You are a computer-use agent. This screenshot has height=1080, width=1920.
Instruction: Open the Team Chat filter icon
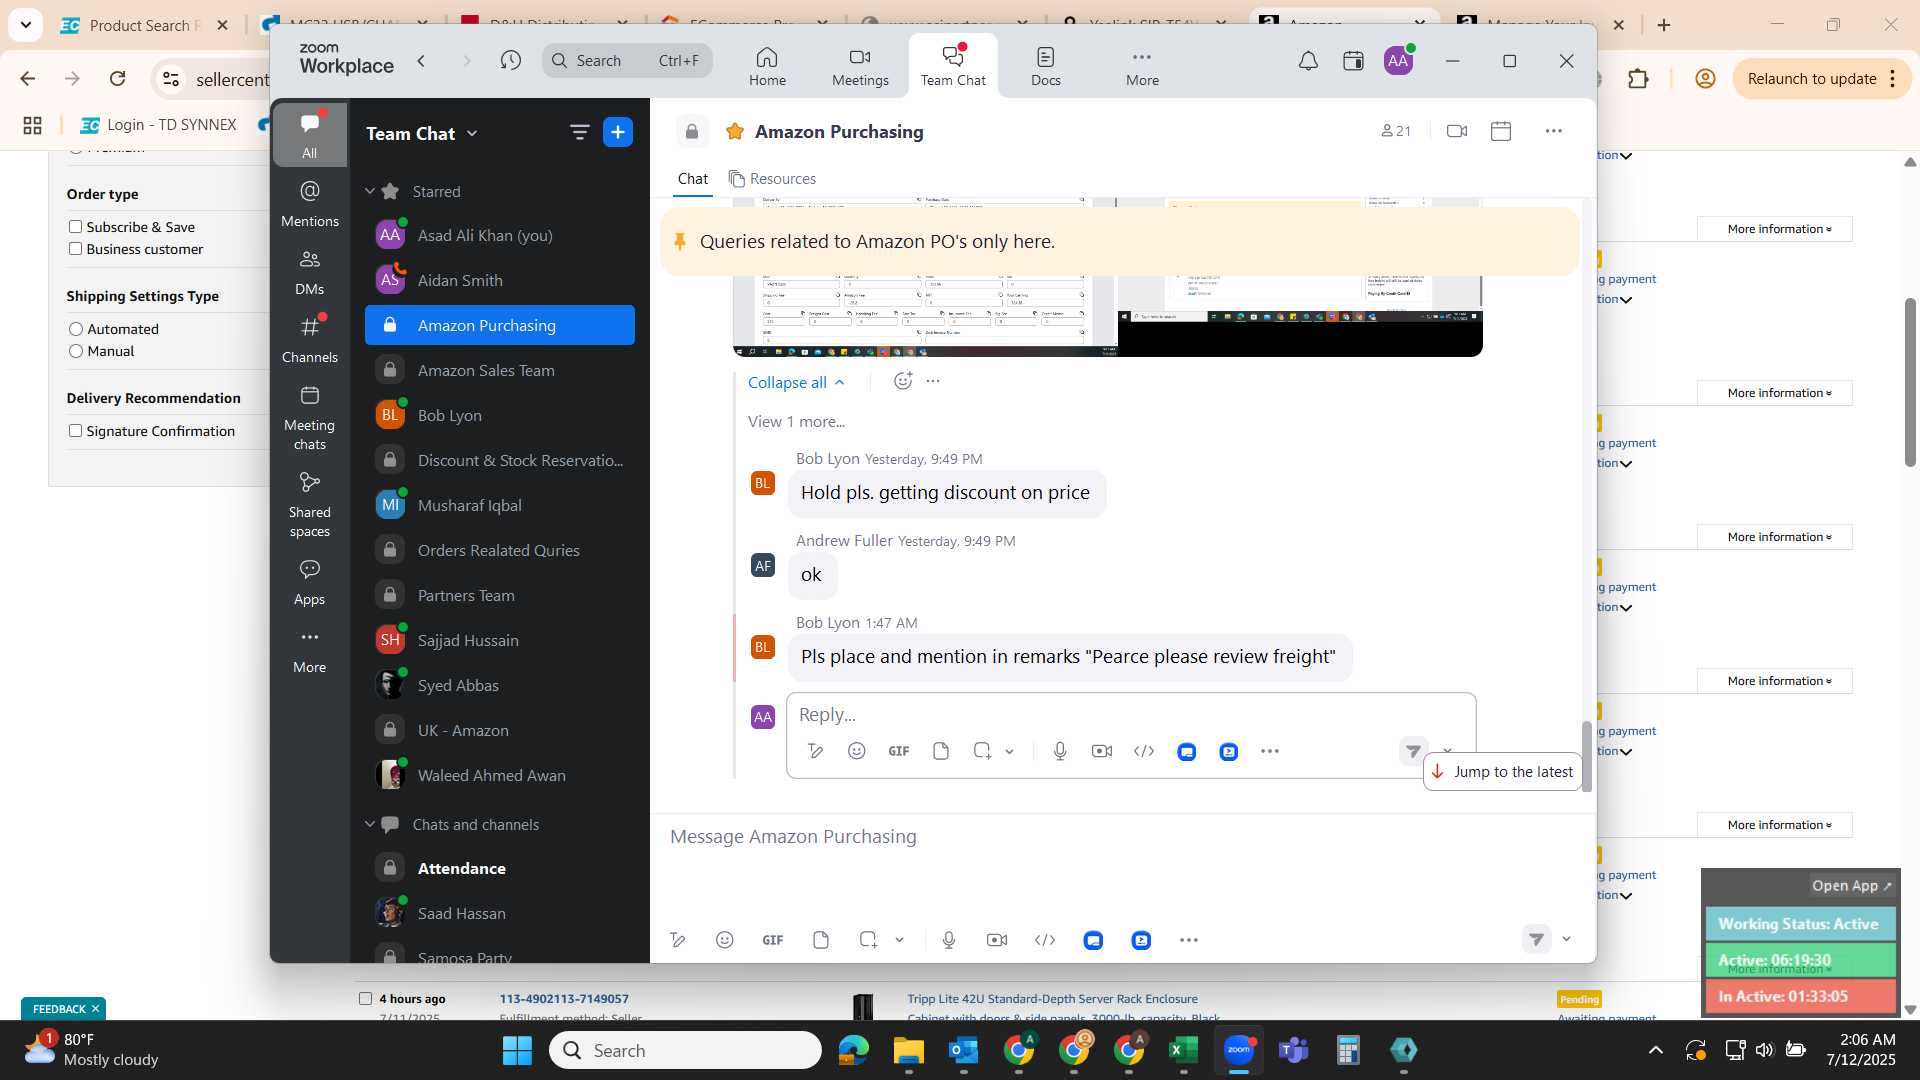pyautogui.click(x=579, y=132)
